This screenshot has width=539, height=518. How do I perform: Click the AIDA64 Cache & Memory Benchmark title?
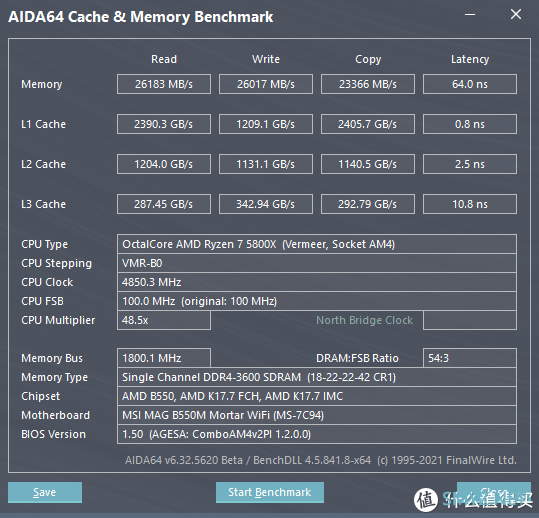click(141, 17)
